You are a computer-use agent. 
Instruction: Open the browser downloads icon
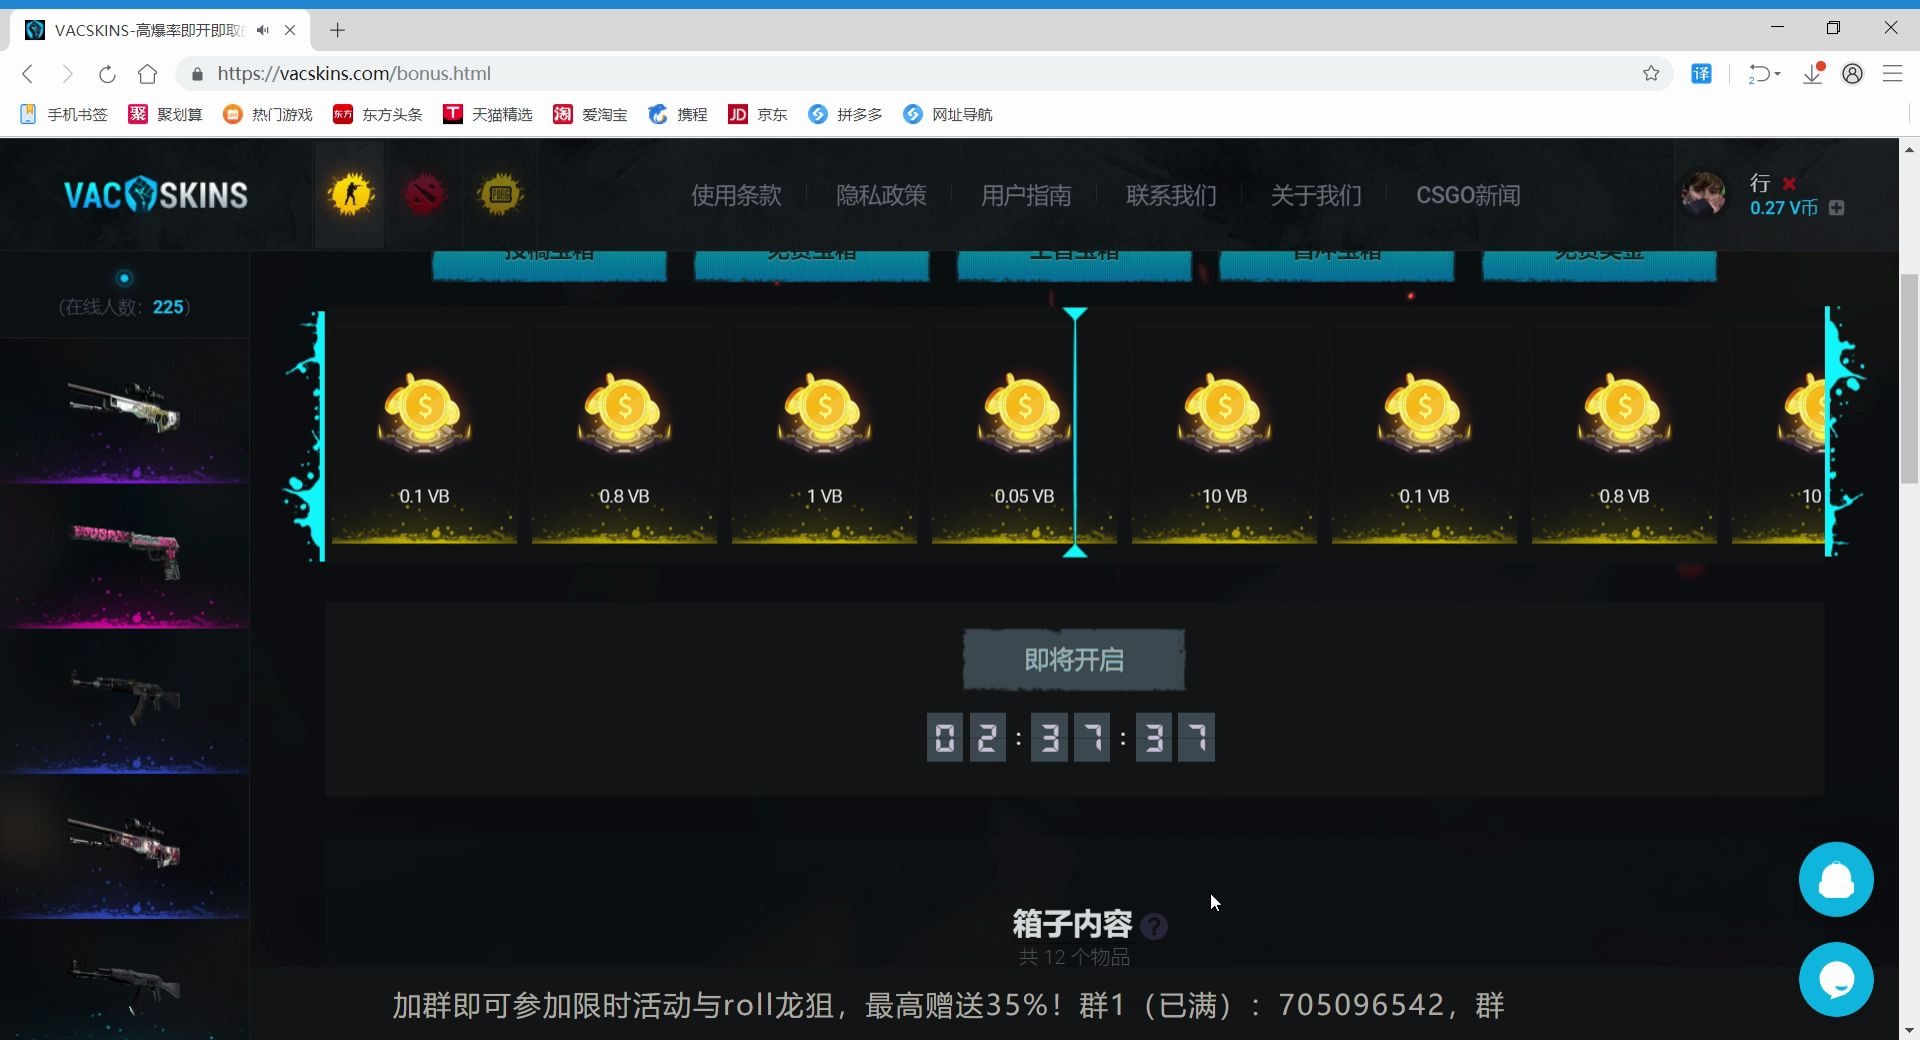[1812, 74]
